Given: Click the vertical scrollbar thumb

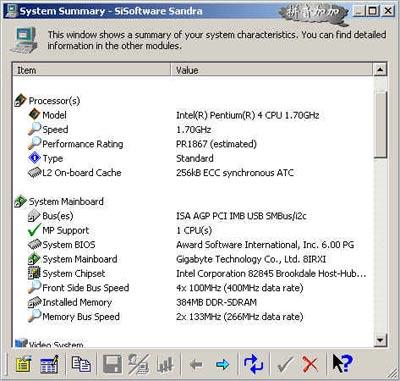Looking at the screenshot, I should click(380, 124).
